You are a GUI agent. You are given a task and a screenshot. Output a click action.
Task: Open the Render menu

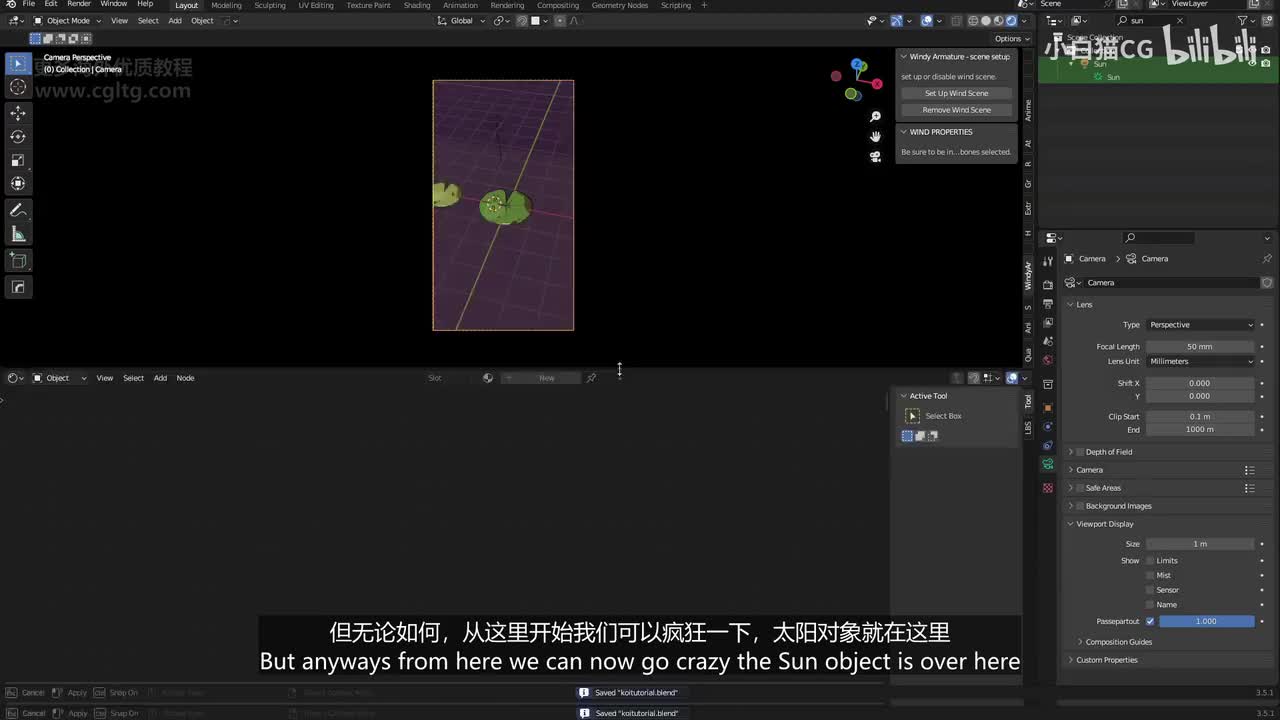point(79,5)
